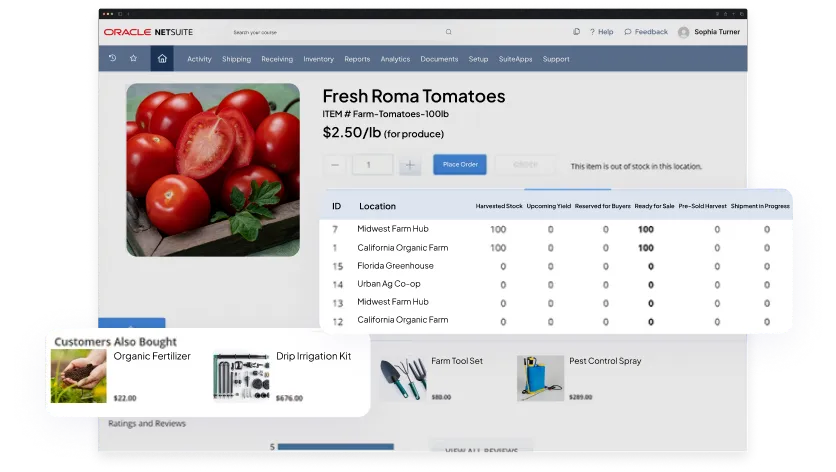Image resolution: width=836 pixels, height=472 pixels.
Task: Open the Receiving menu
Action: click(277, 59)
